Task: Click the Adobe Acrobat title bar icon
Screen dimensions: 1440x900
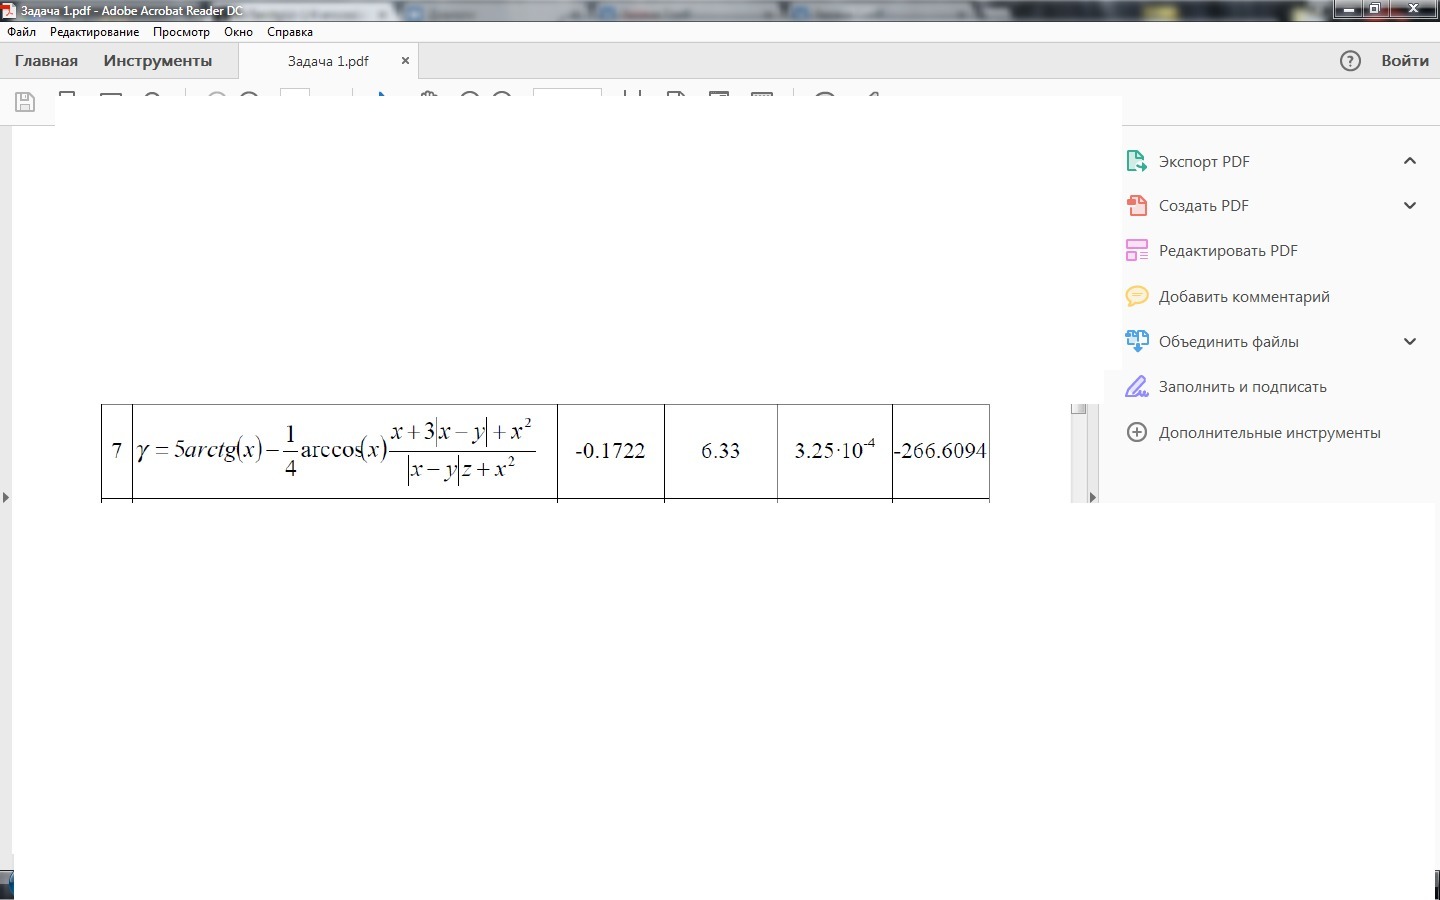Action: pyautogui.click(x=8, y=10)
